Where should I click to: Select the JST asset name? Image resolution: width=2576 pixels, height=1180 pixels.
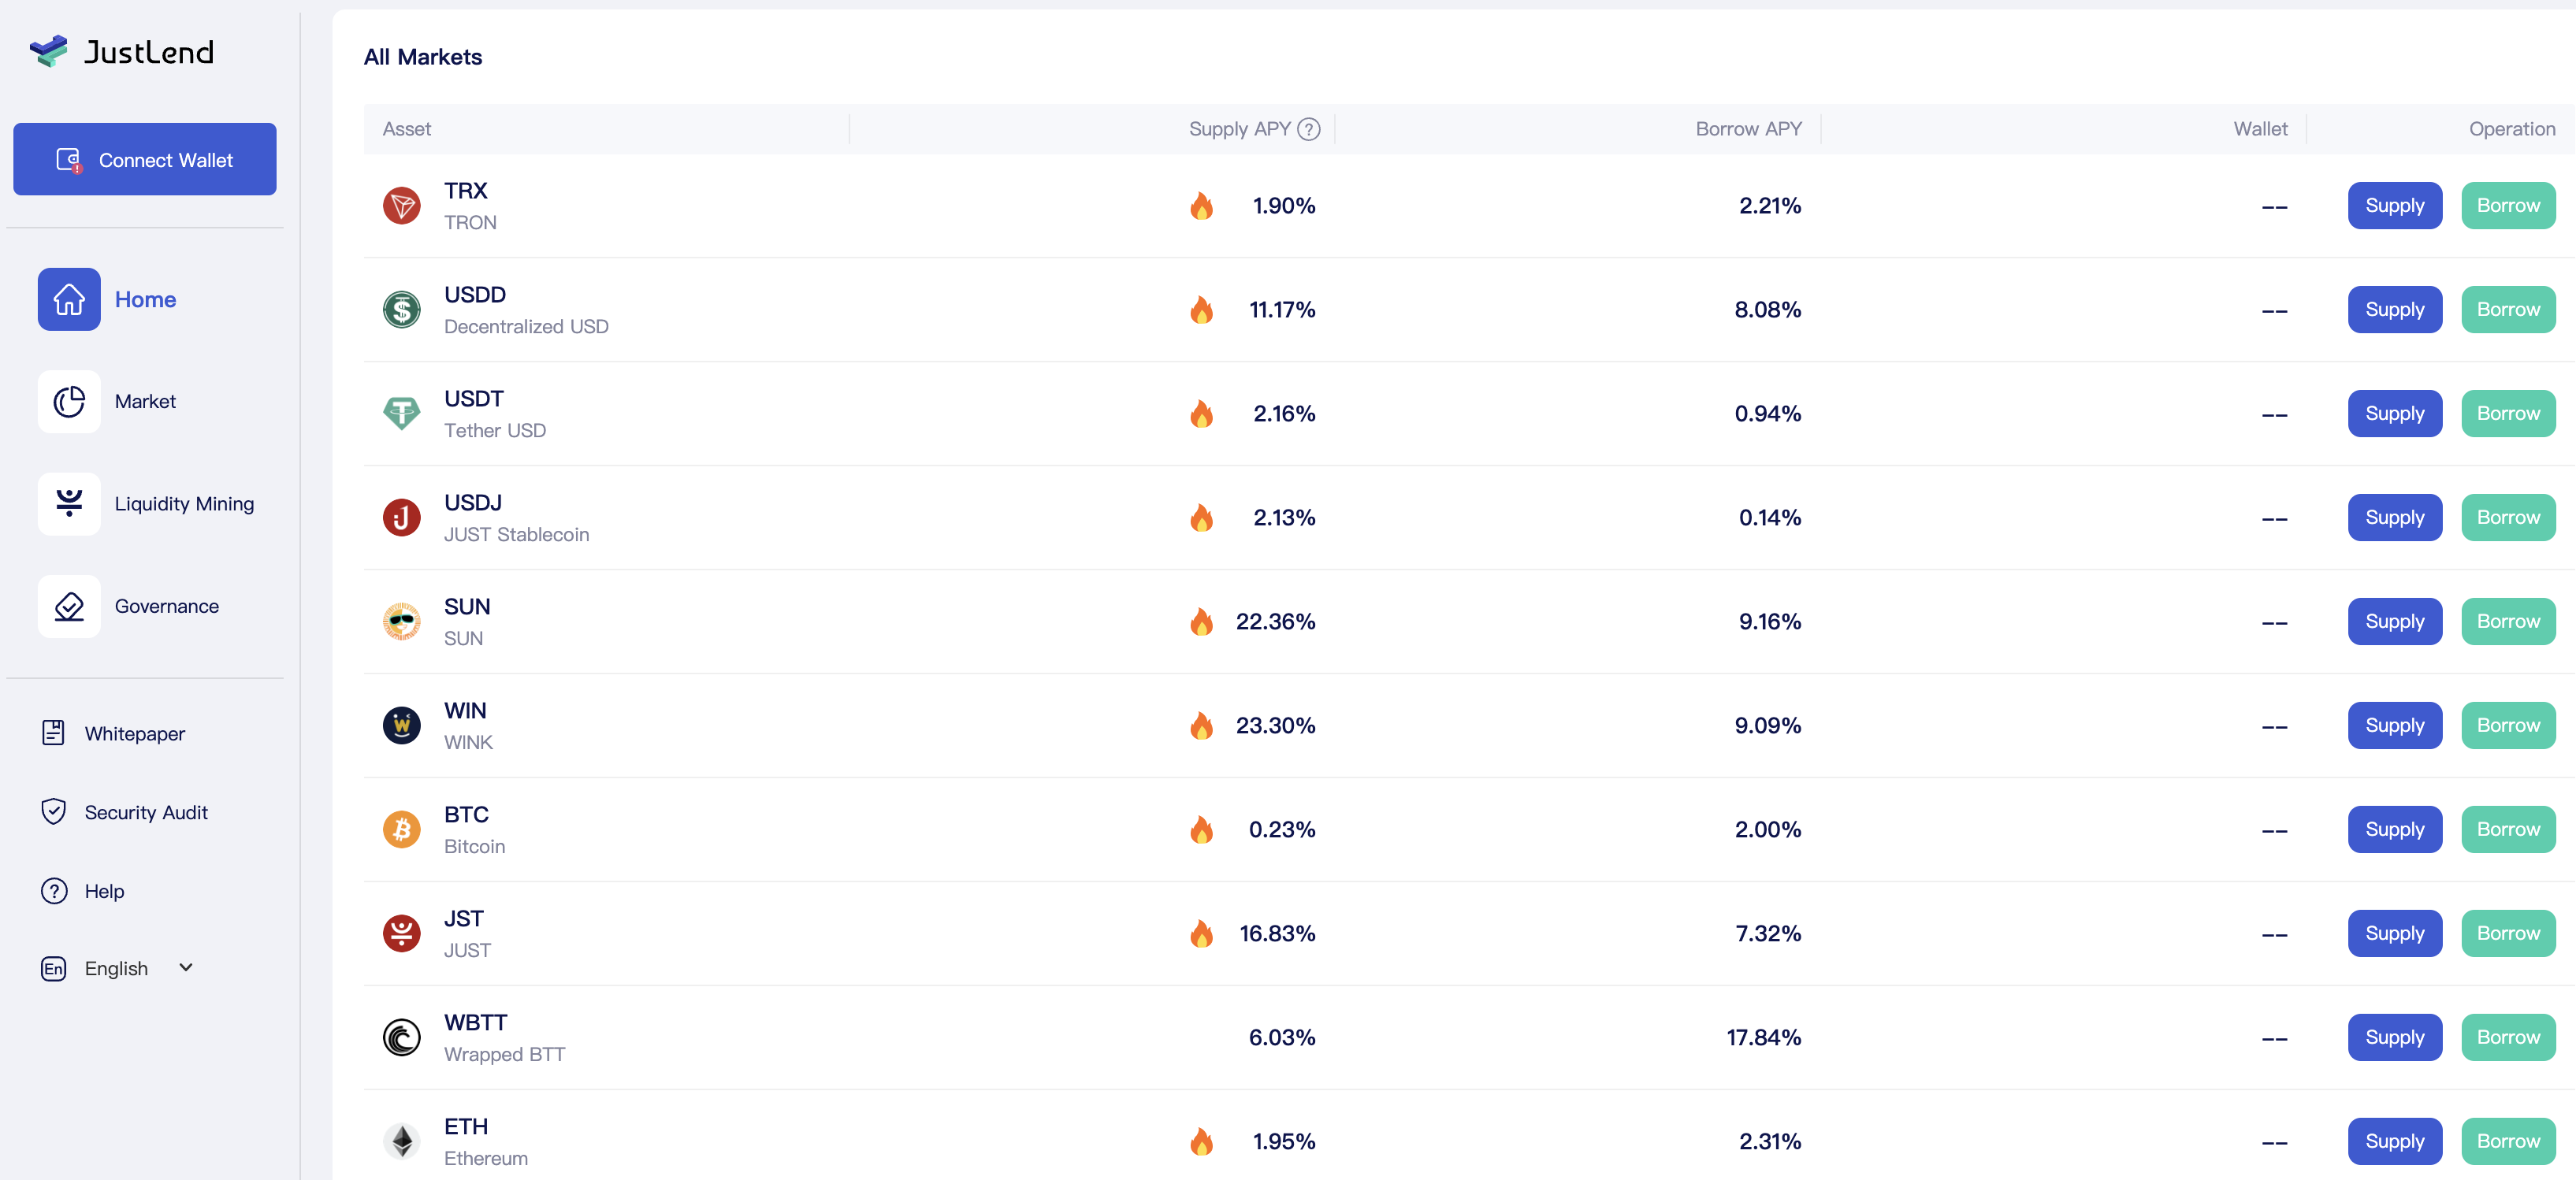coord(464,918)
